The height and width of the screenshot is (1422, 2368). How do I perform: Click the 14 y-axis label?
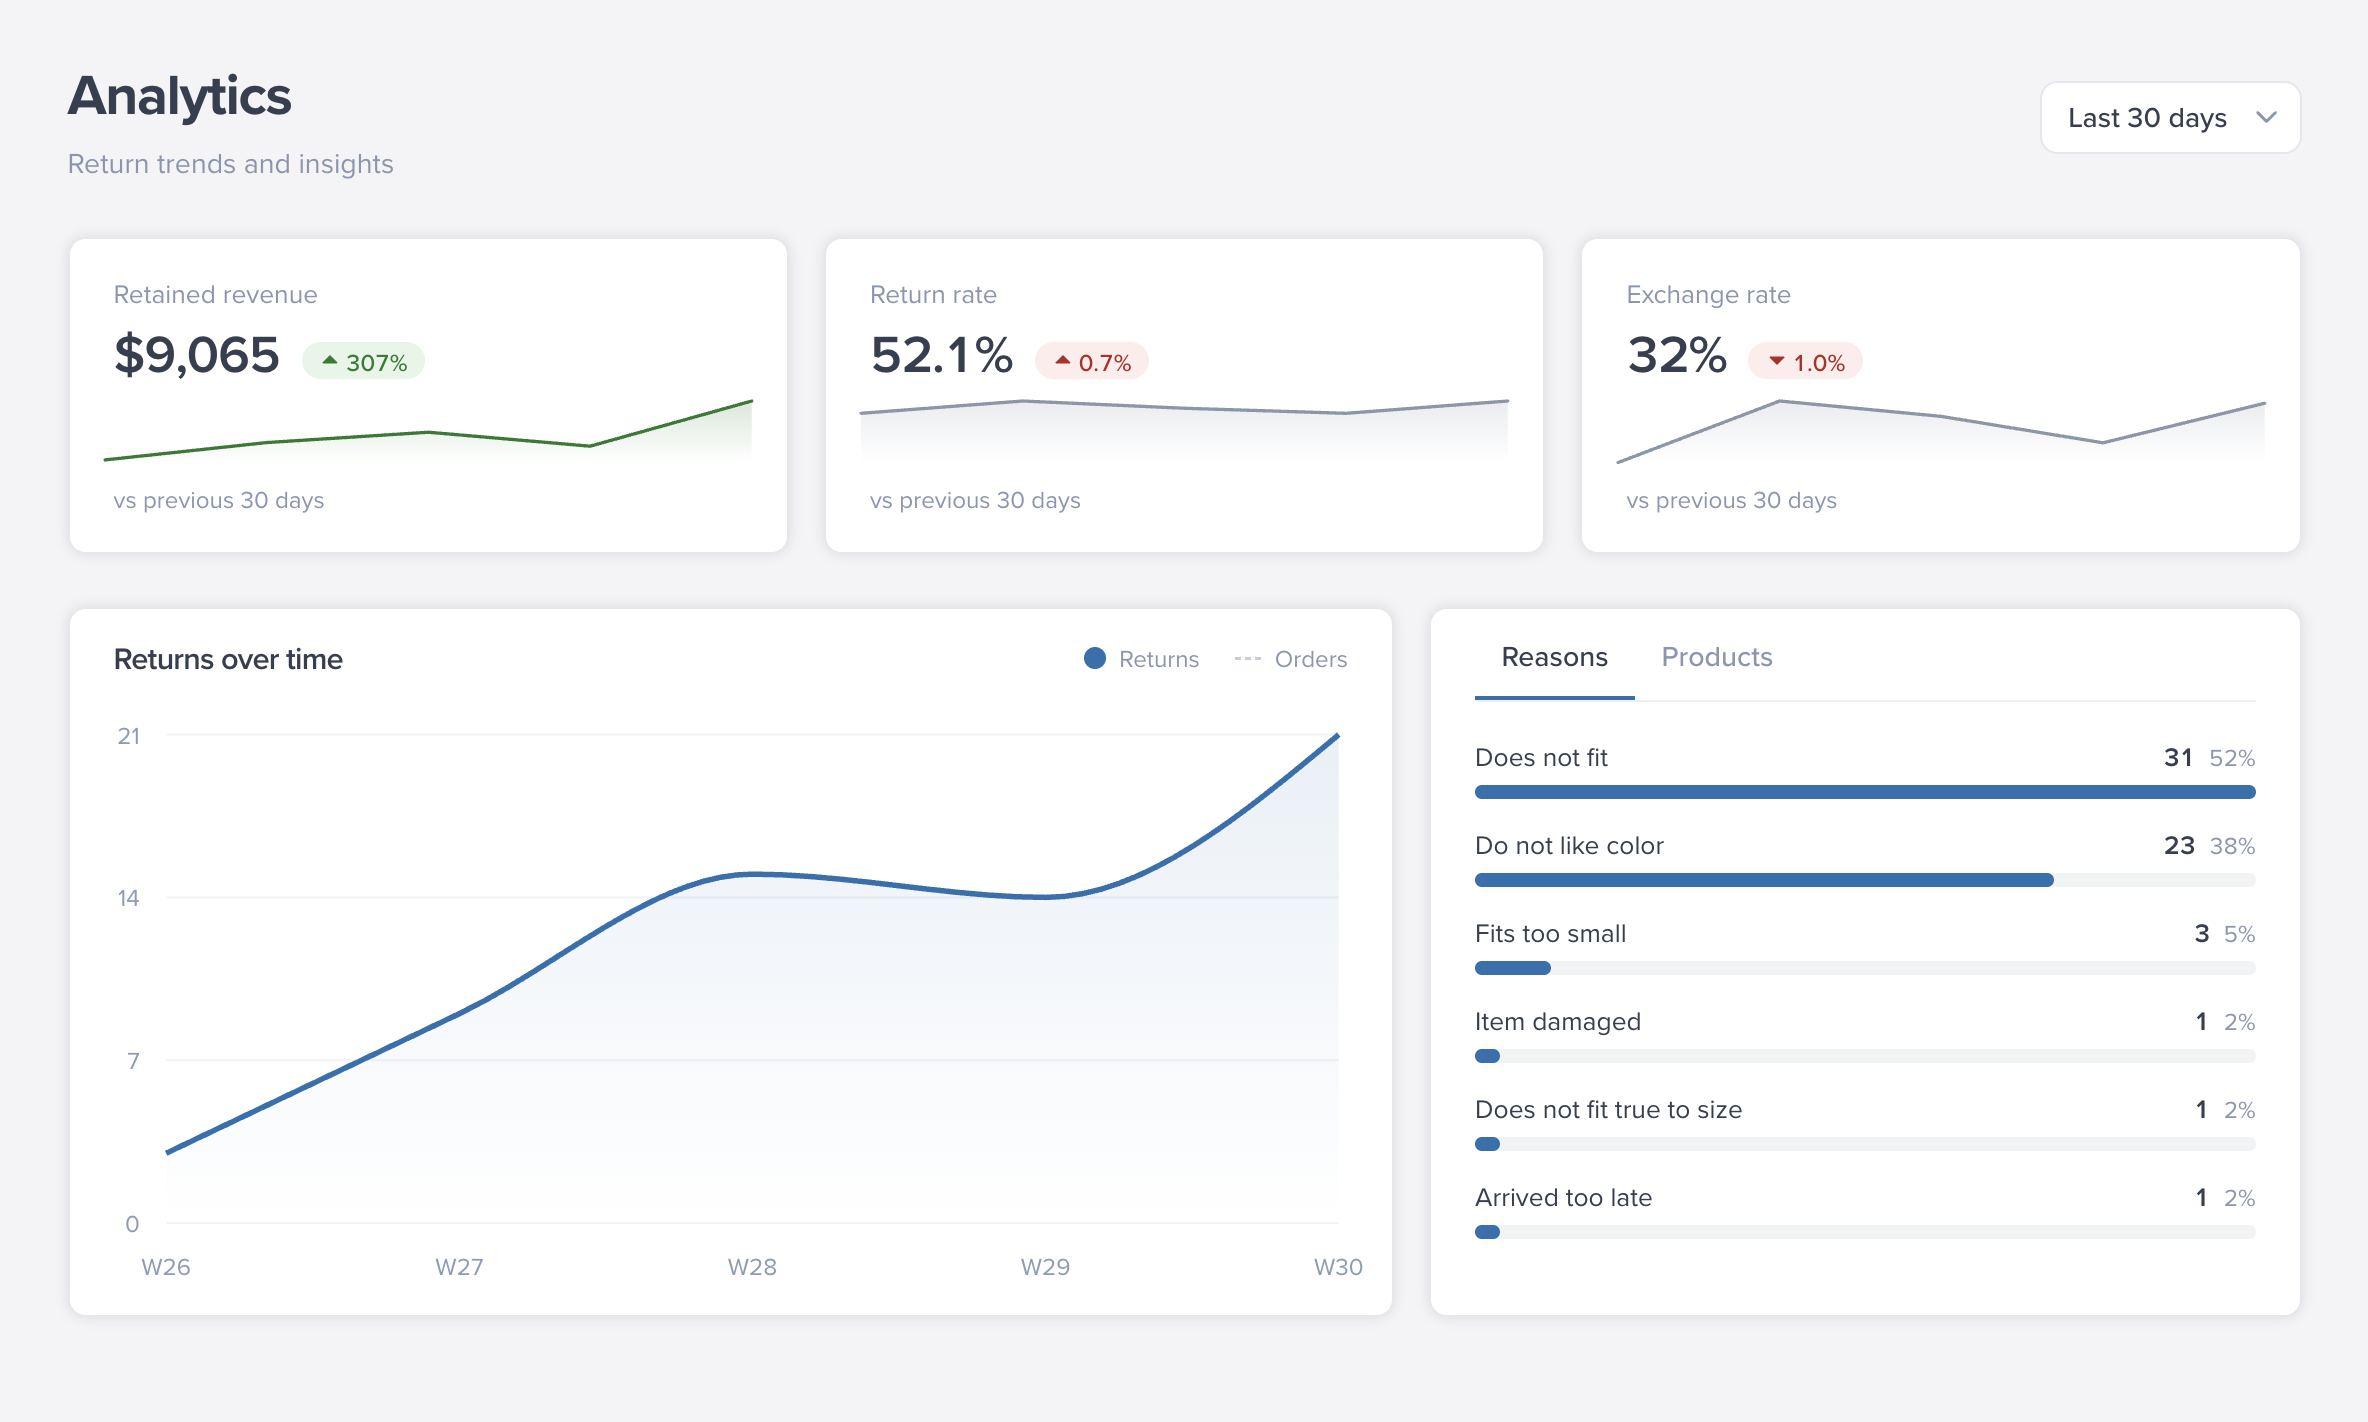click(x=128, y=898)
